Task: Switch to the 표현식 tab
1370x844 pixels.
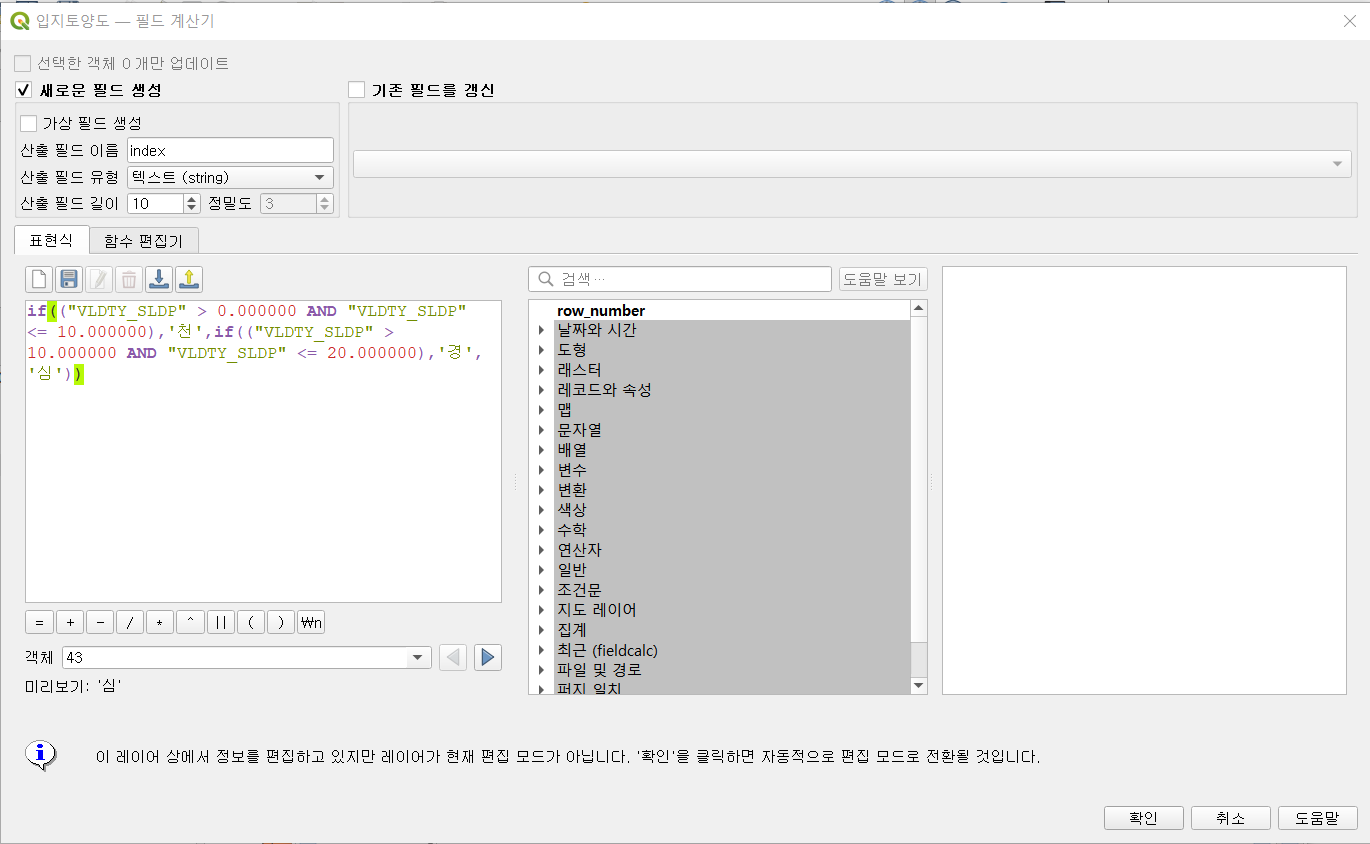Action: click(x=52, y=240)
